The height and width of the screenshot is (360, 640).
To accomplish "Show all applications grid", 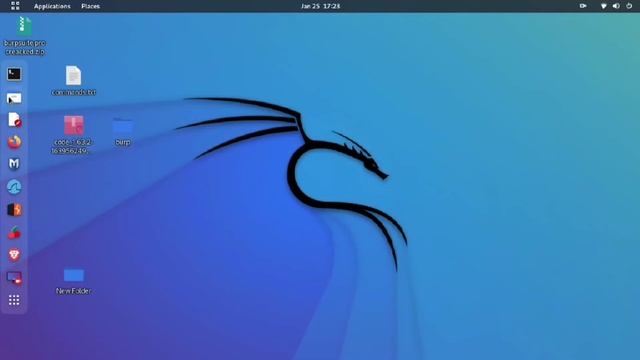I will pos(14,300).
